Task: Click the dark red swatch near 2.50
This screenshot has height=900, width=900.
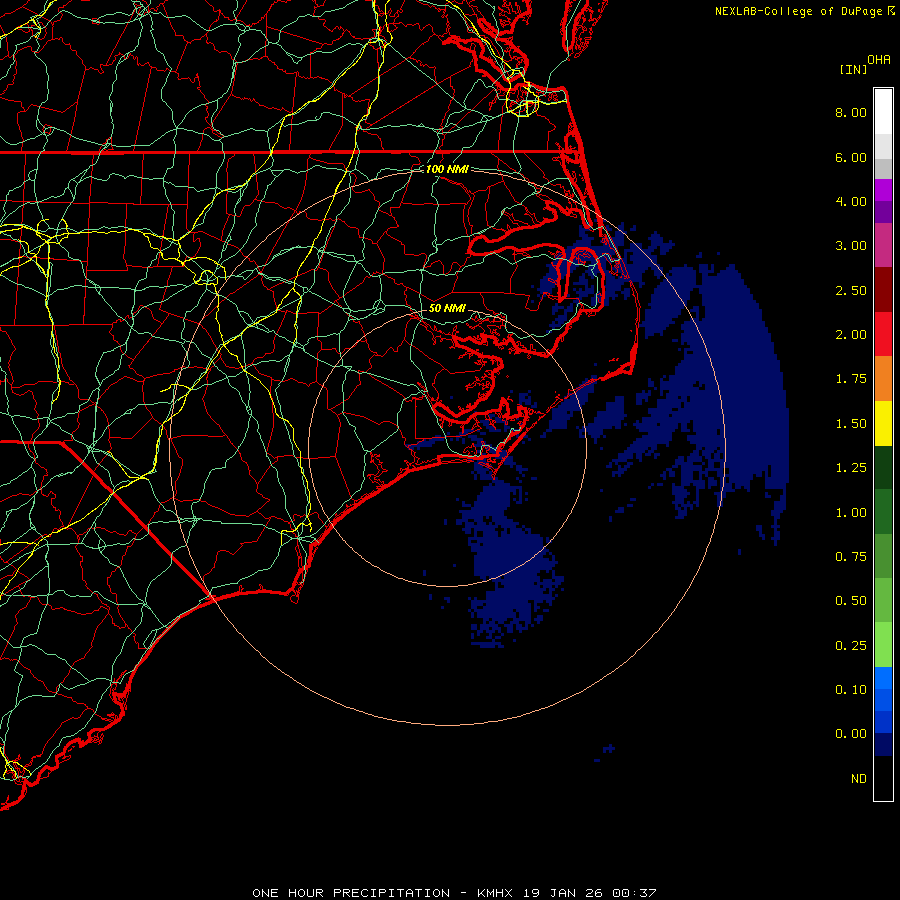Action: [x=883, y=290]
